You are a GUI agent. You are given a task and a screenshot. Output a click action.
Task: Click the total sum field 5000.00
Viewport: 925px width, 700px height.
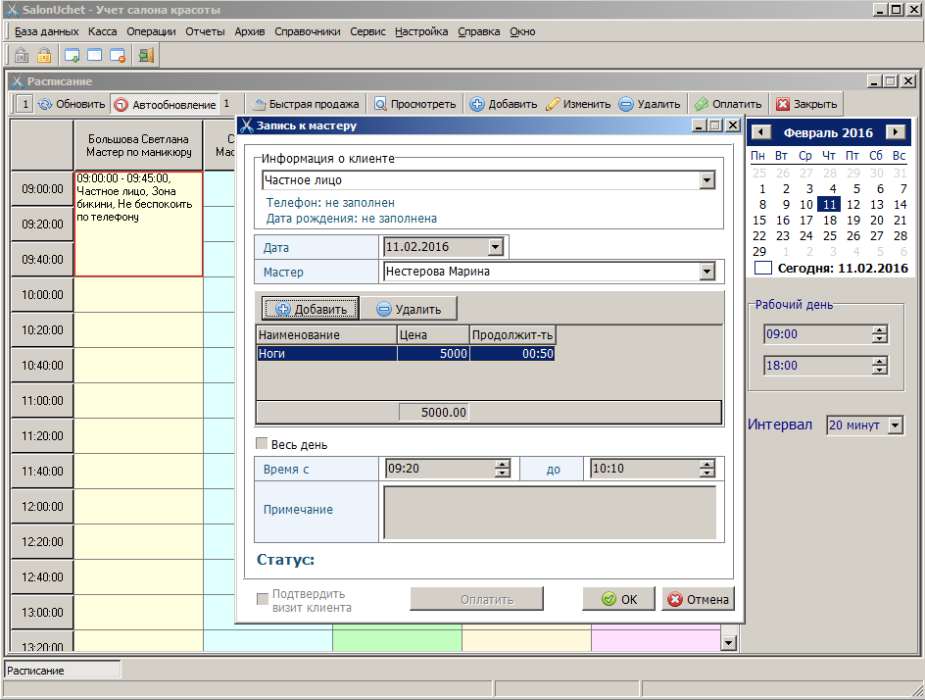pyautogui.click(x=434, y=412)
